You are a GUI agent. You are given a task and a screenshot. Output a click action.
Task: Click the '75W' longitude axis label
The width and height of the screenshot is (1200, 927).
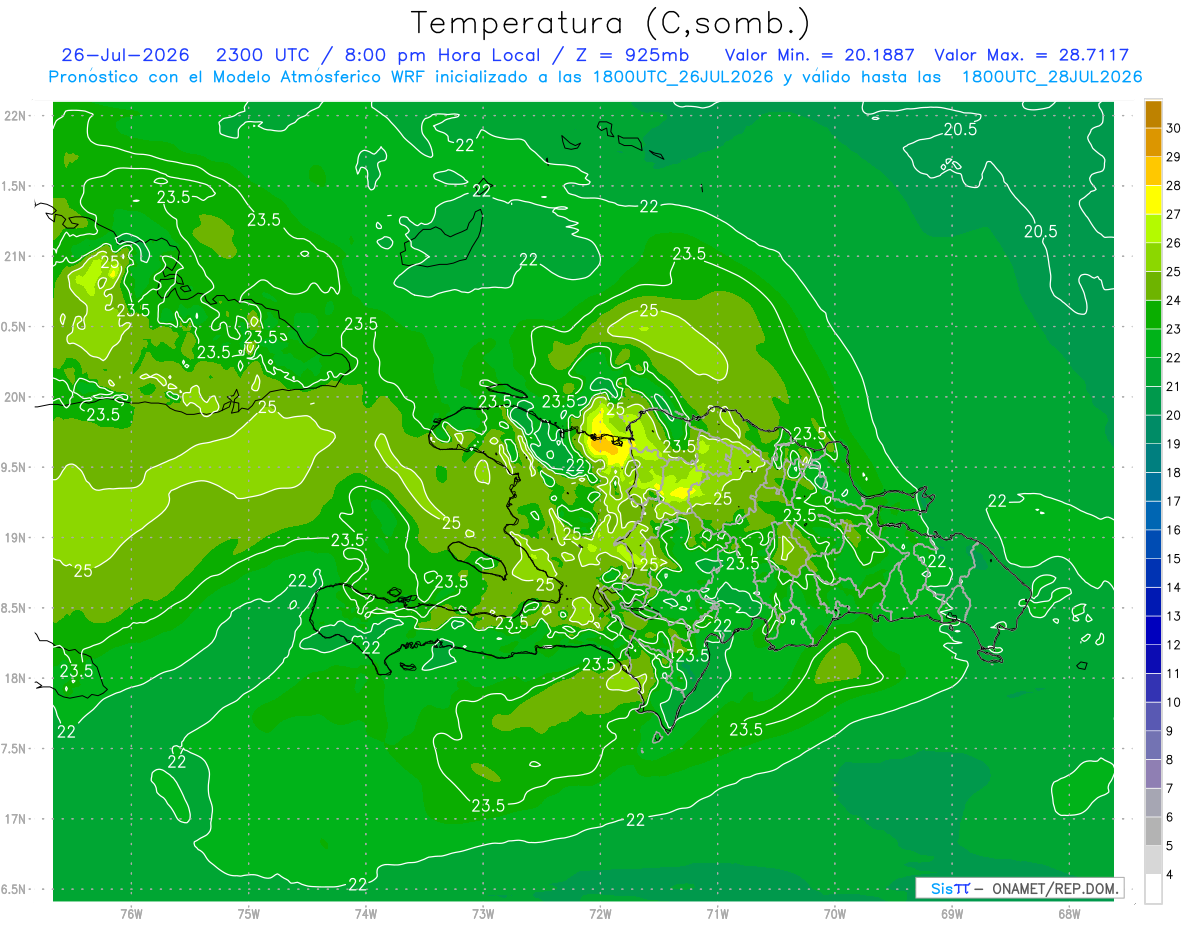click(x=249, y=913)
